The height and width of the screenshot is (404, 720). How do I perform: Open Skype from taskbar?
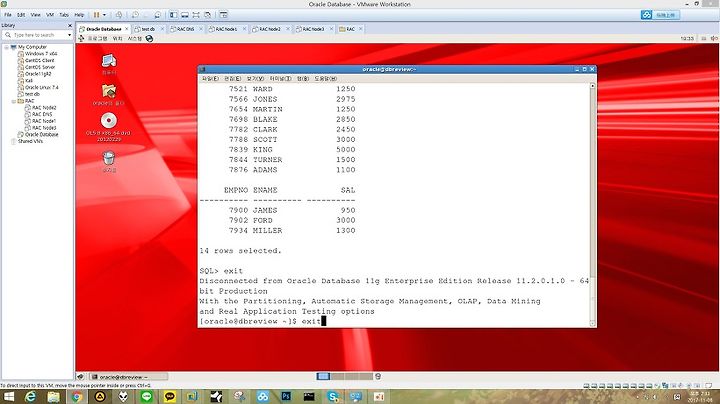click(x=333, y=397)
